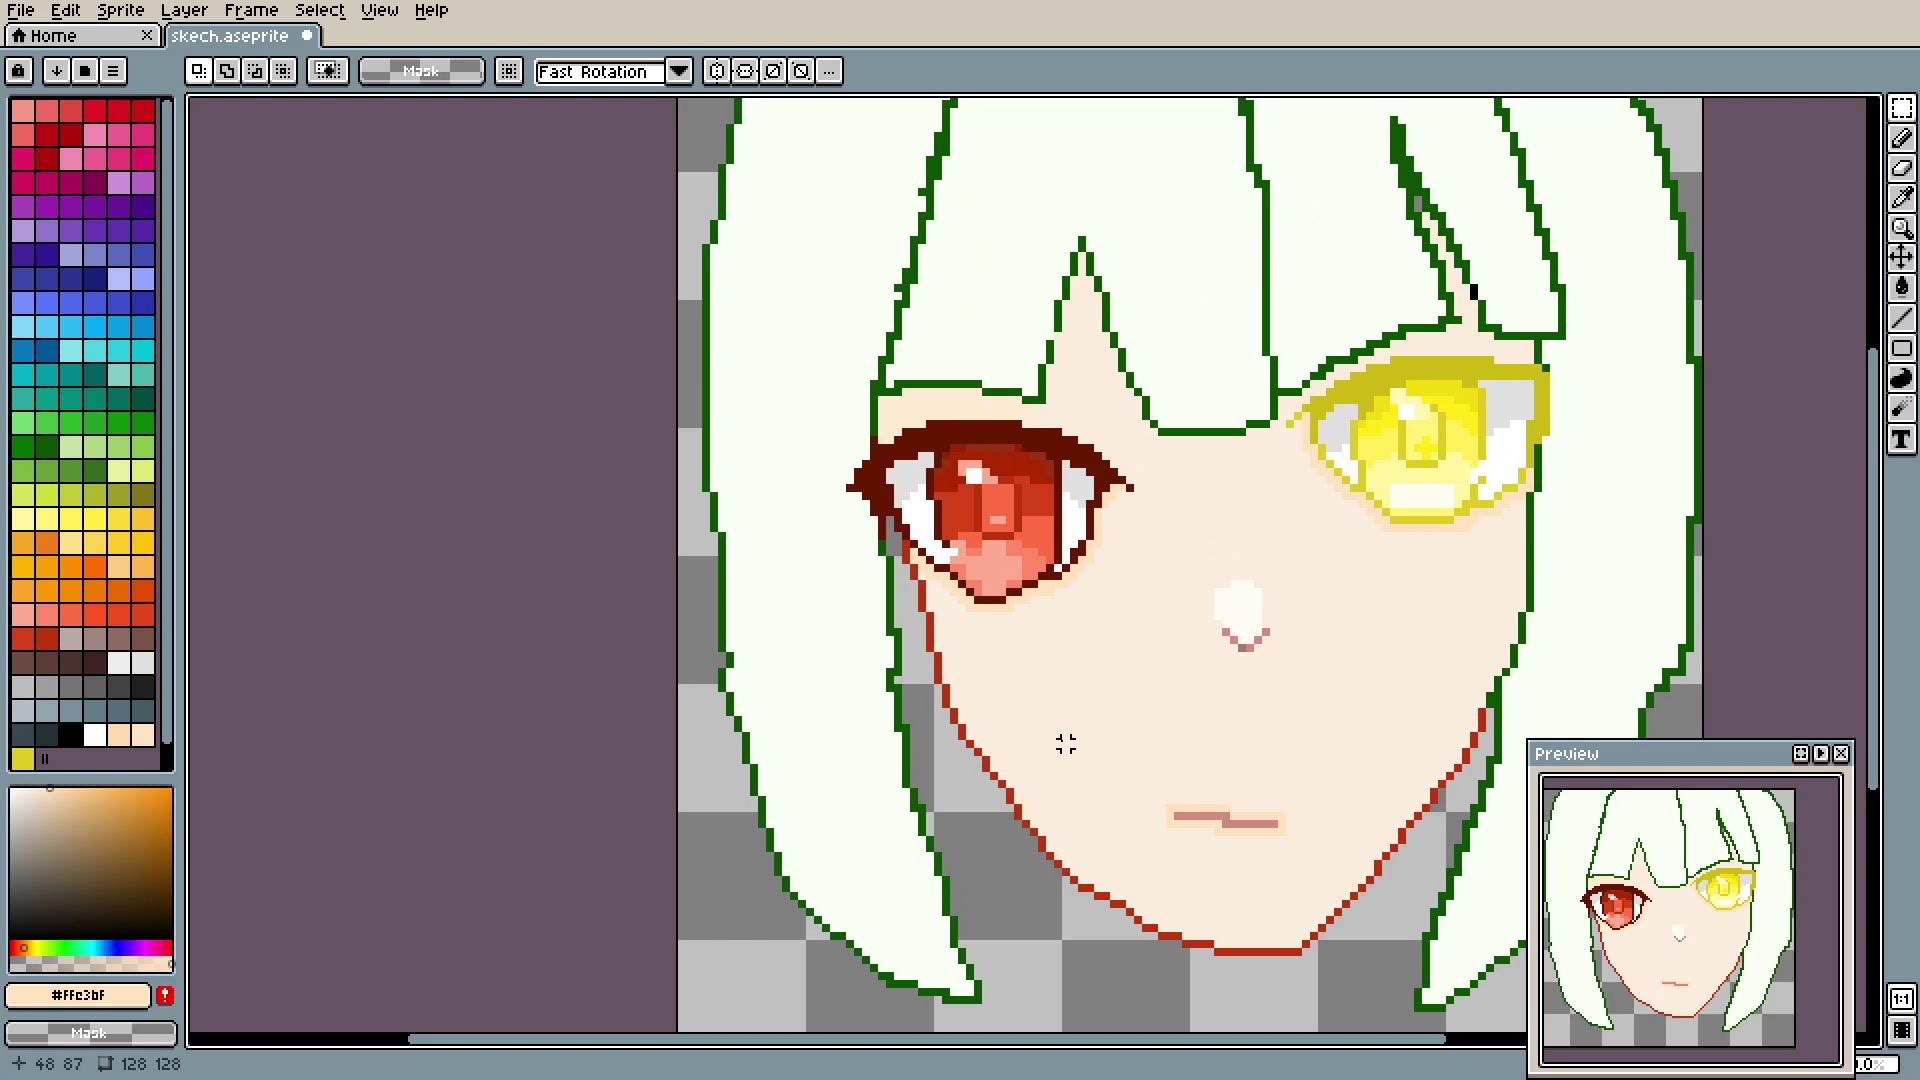Click the Mask transparent color button

[x=421, y=71]
